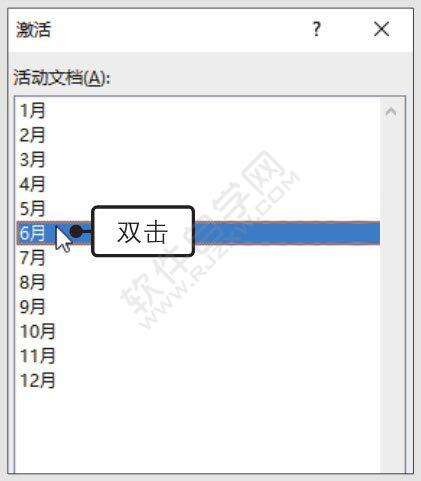Click the scrollbar up arrow
Image resolution: width=421 pixels, height=481 pixels.
tap(391, 112)
